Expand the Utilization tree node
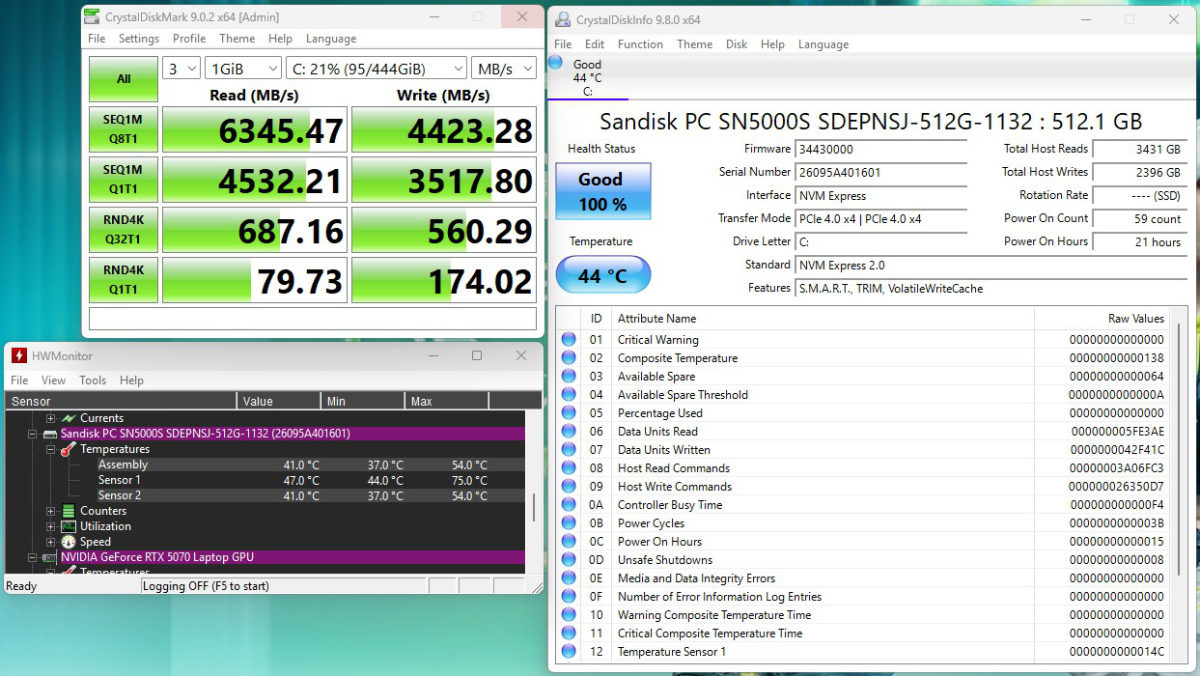1200x676 pixels. coord(50,526)
